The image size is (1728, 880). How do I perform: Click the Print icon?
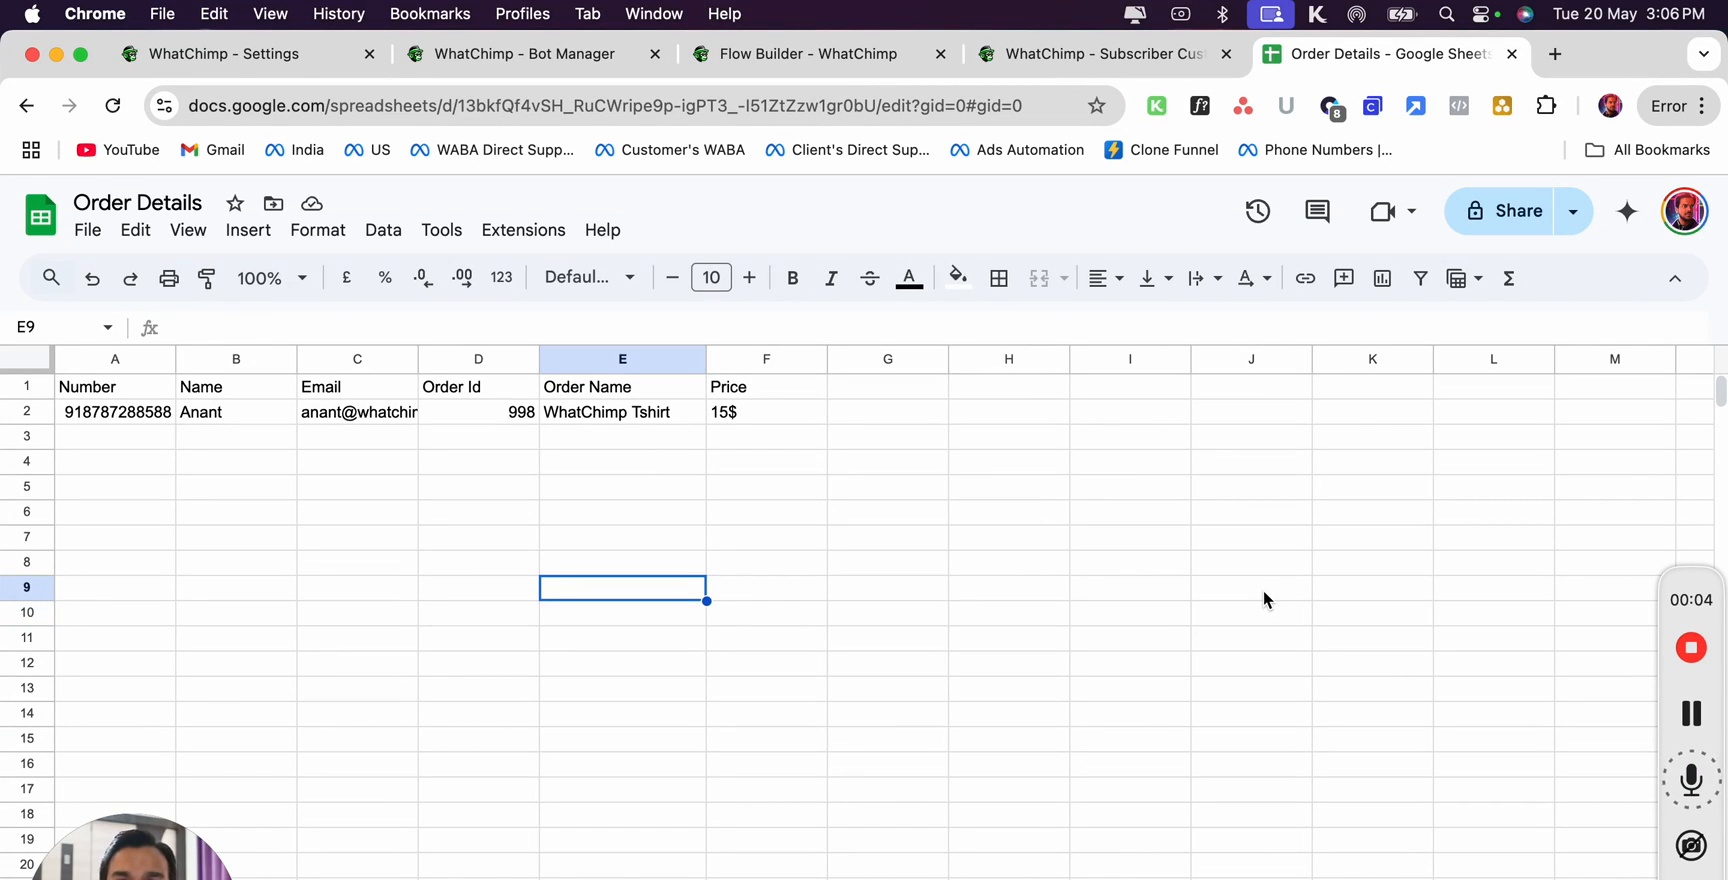[169, 278]
